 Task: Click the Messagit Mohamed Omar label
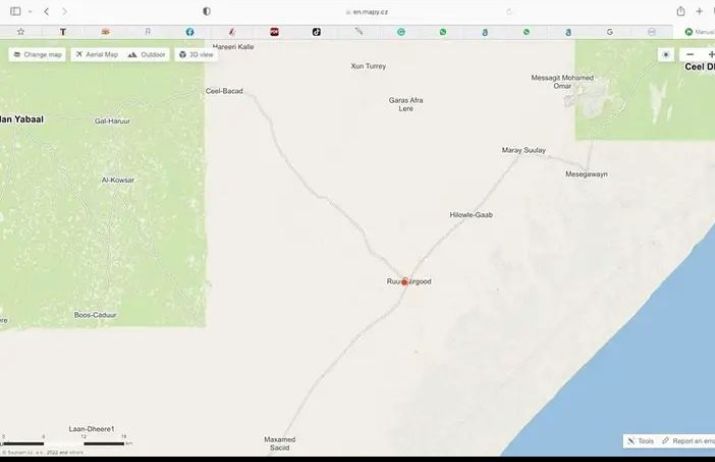pyautogui.click(x=562, y=82)
